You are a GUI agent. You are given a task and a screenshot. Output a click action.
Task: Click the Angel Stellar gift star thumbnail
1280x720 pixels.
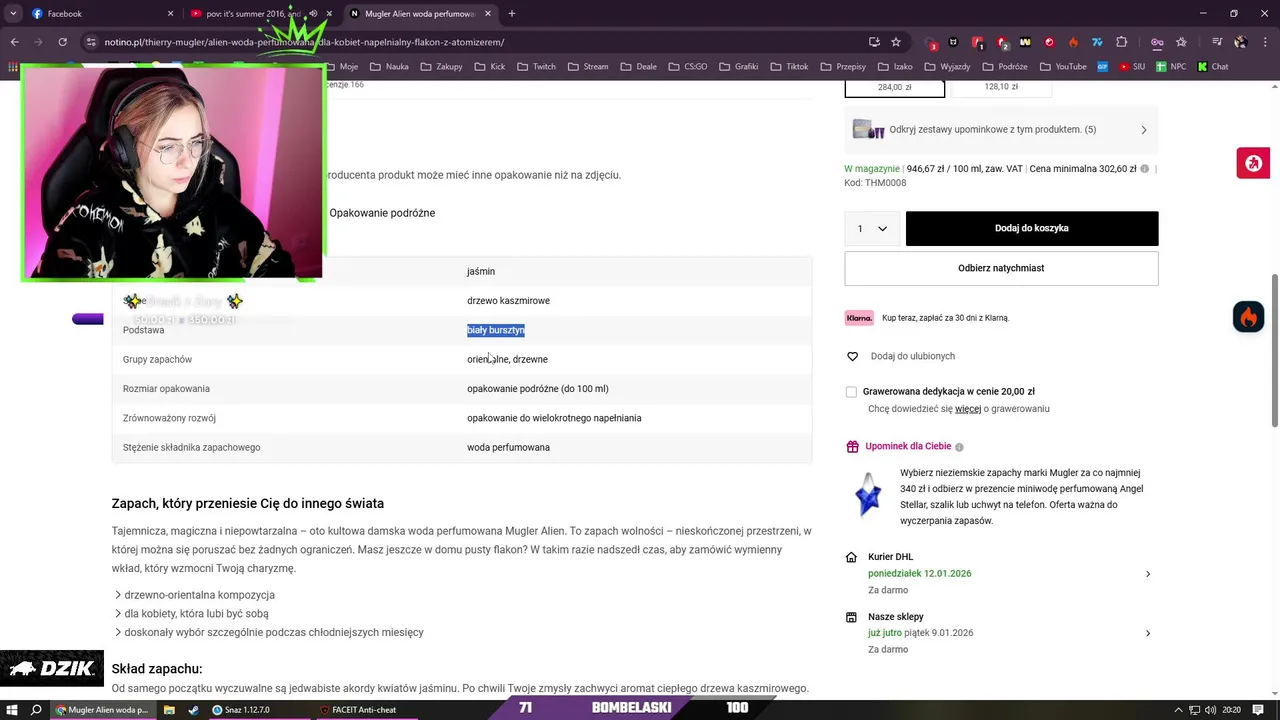pos(868,496)
